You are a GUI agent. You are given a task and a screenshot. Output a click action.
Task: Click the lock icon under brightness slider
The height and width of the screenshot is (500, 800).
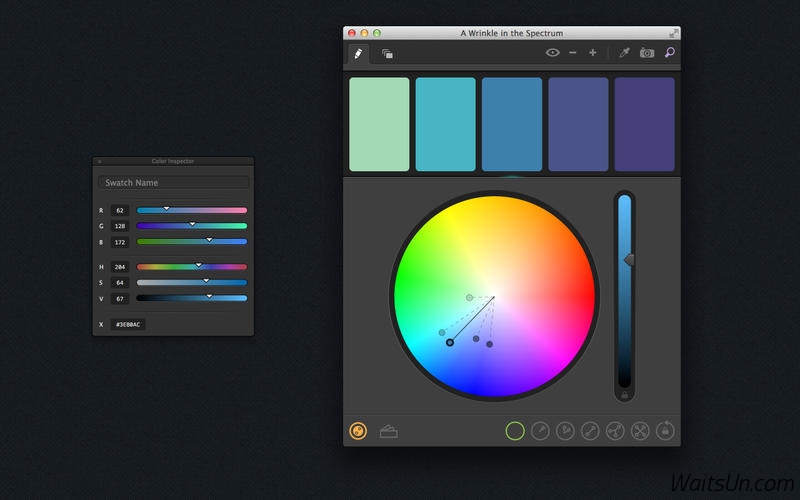point(624,395)
